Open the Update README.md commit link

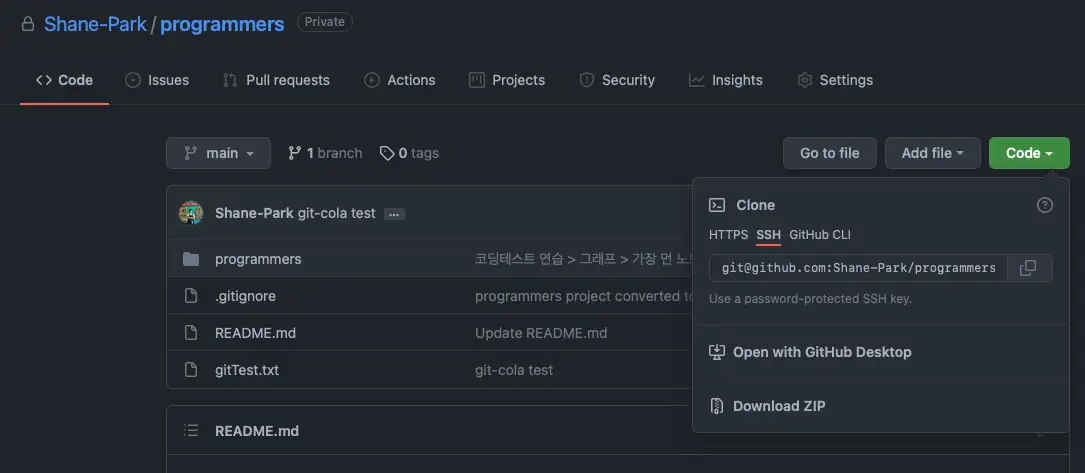click(x=541, y=333)
